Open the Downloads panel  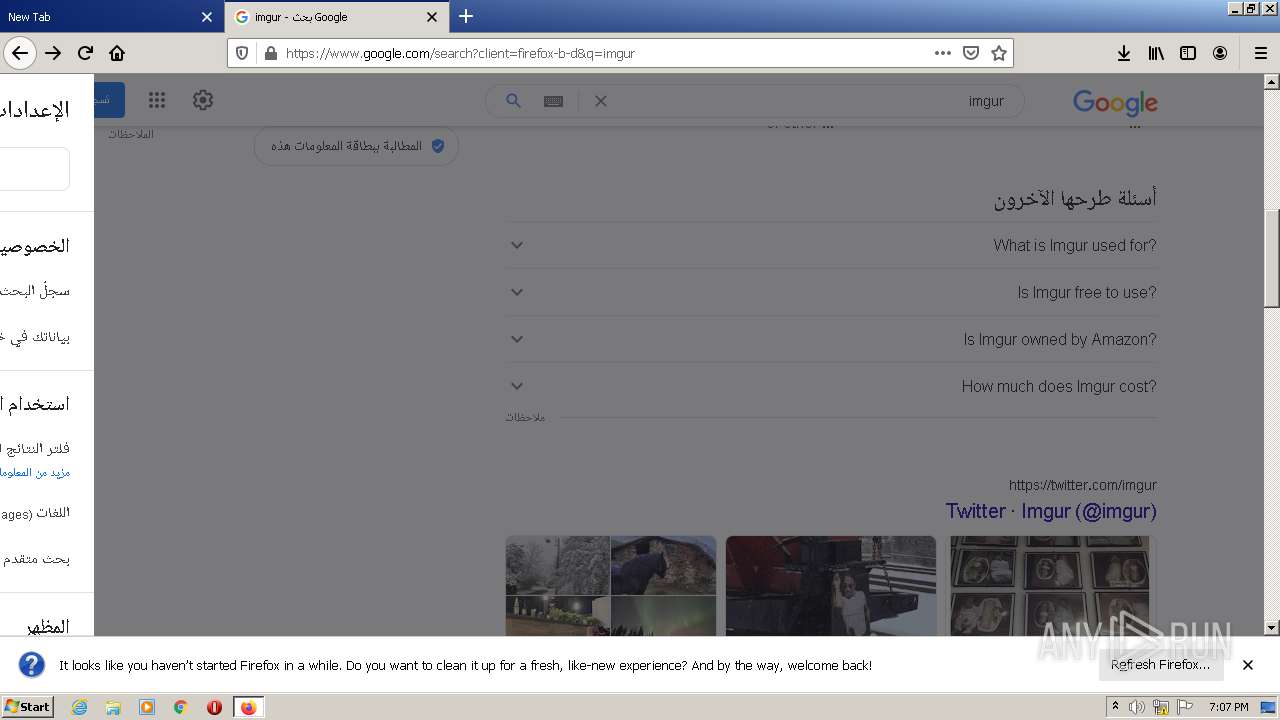click(x=1124, y=53)
